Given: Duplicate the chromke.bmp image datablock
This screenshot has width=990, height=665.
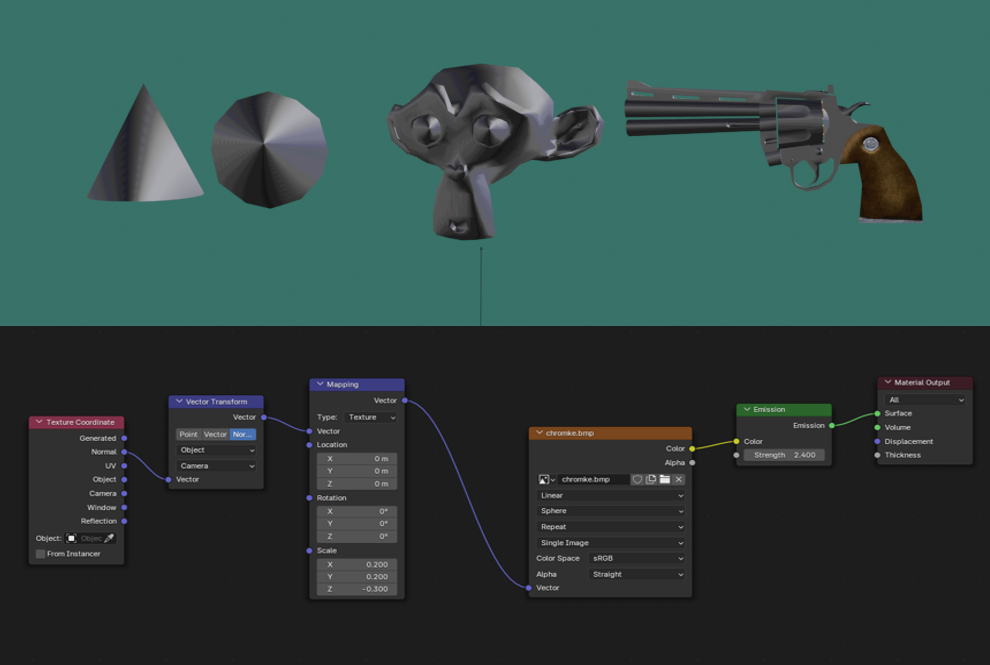Looking at the screenshot, I should [651, 479].
